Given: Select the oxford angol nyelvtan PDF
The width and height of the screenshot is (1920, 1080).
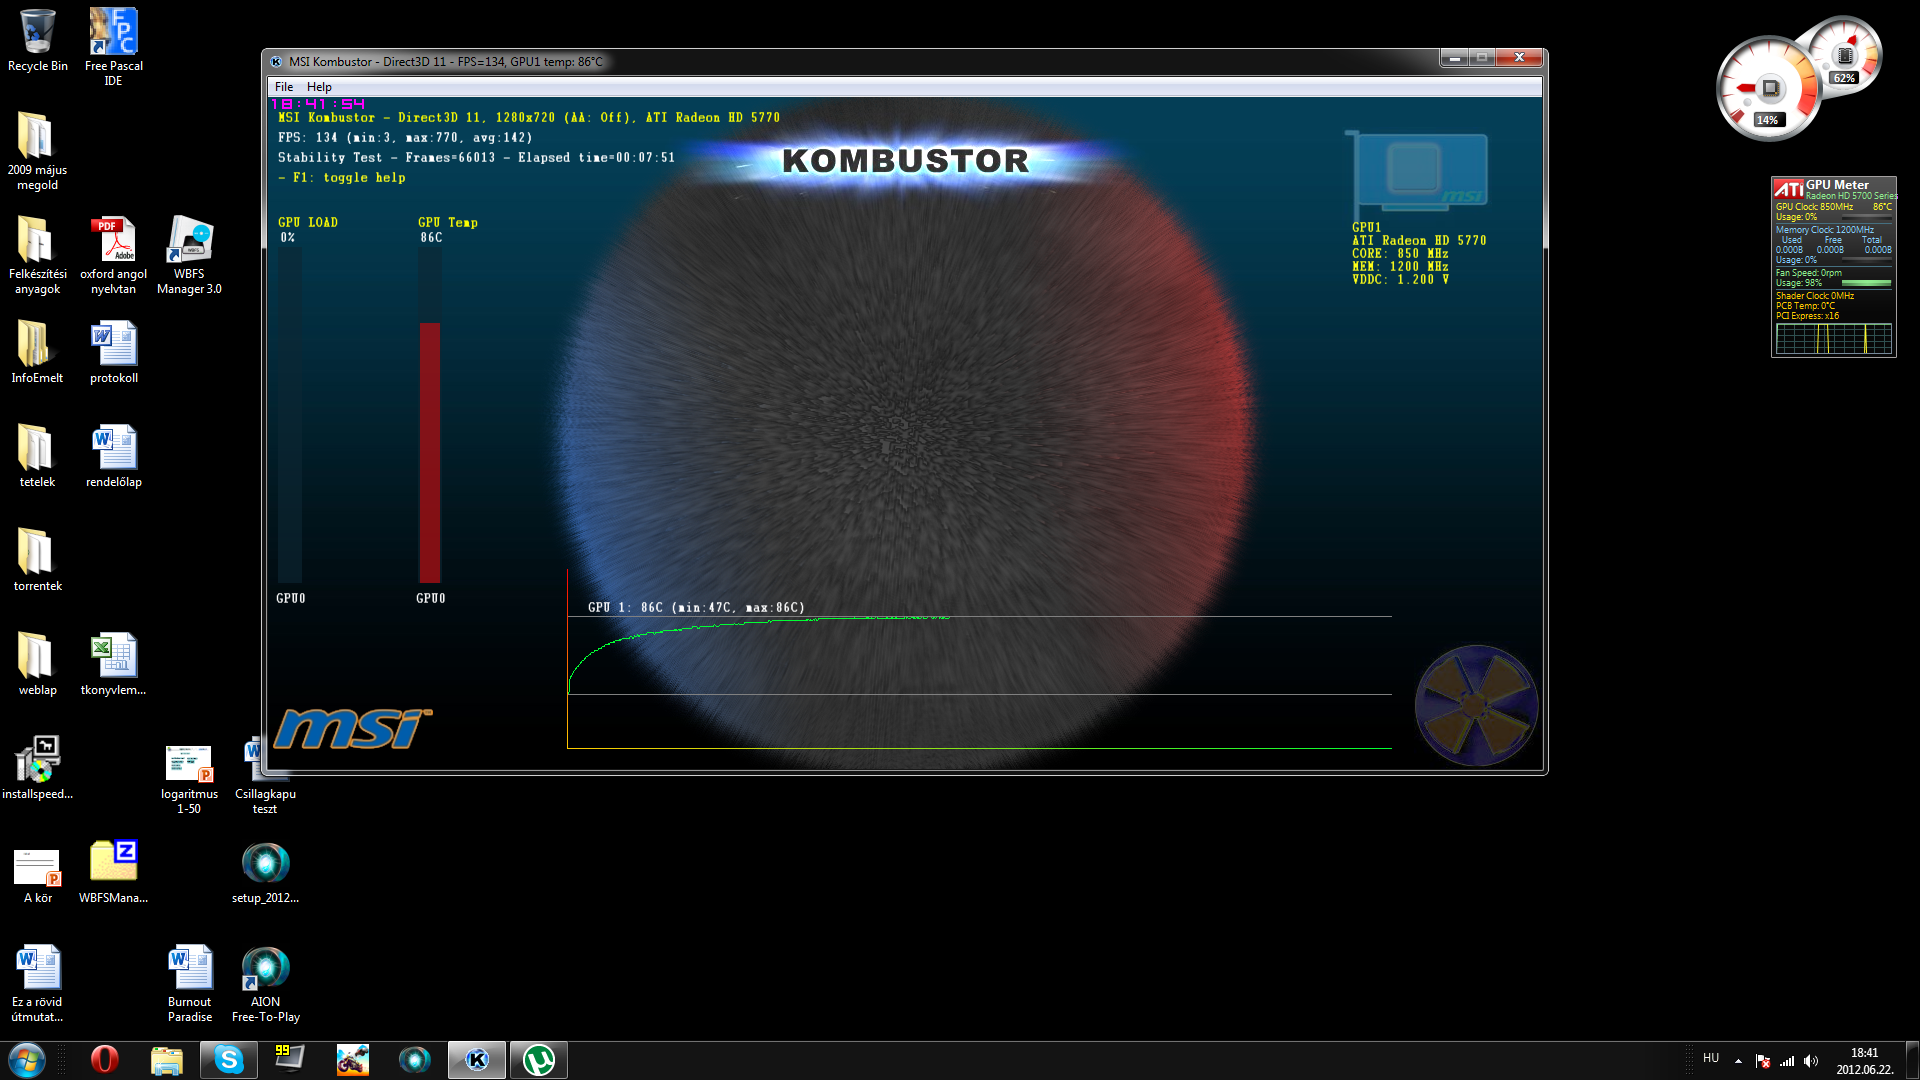Looking at the screenshot, I should (x=113, y=255).
